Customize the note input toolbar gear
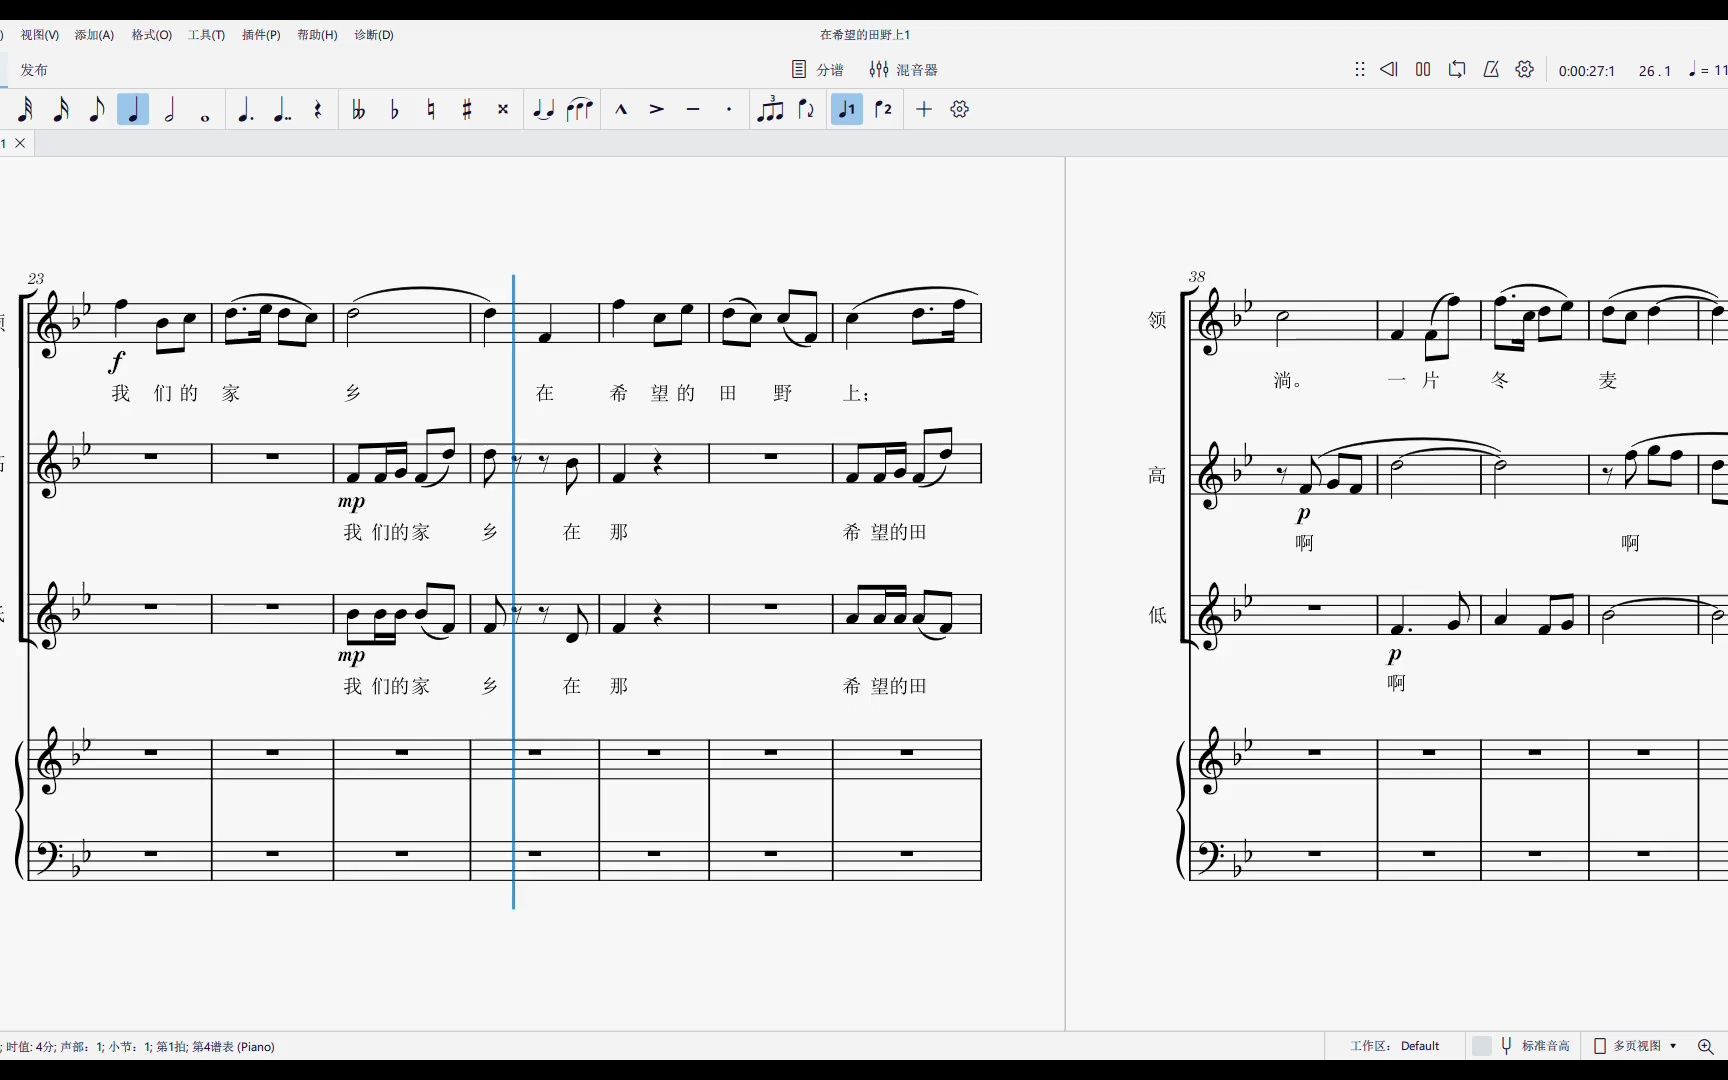The image size is (1728, 1080). point(960,109)
